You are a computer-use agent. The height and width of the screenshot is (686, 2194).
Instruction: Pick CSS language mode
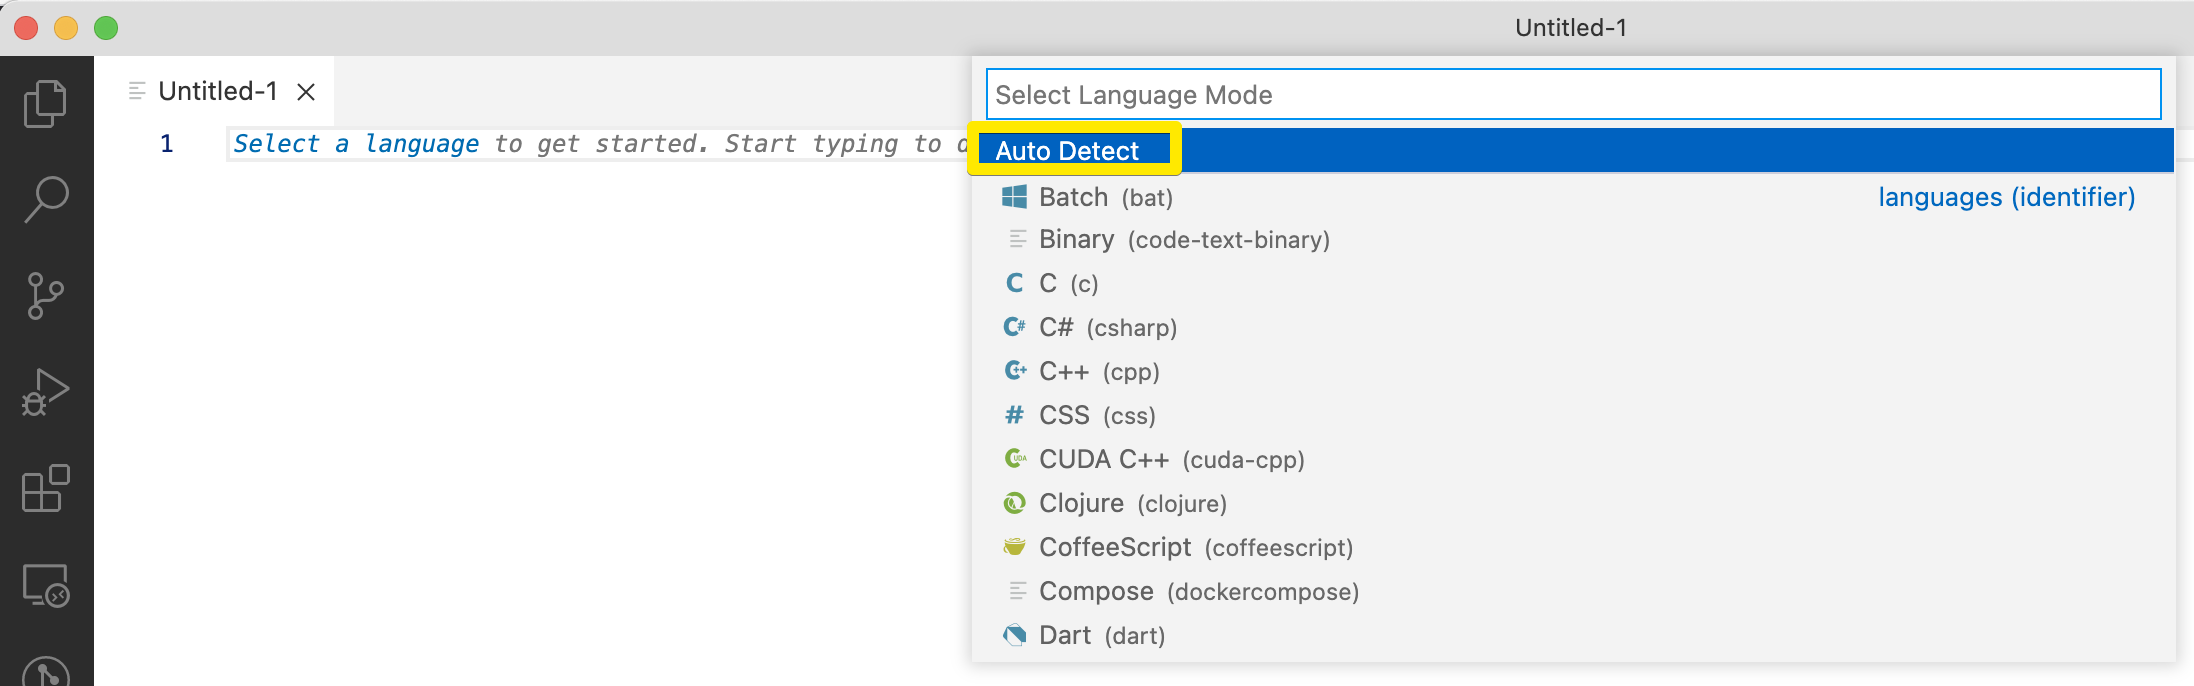pyautogui.click(x=1097, y=416)
